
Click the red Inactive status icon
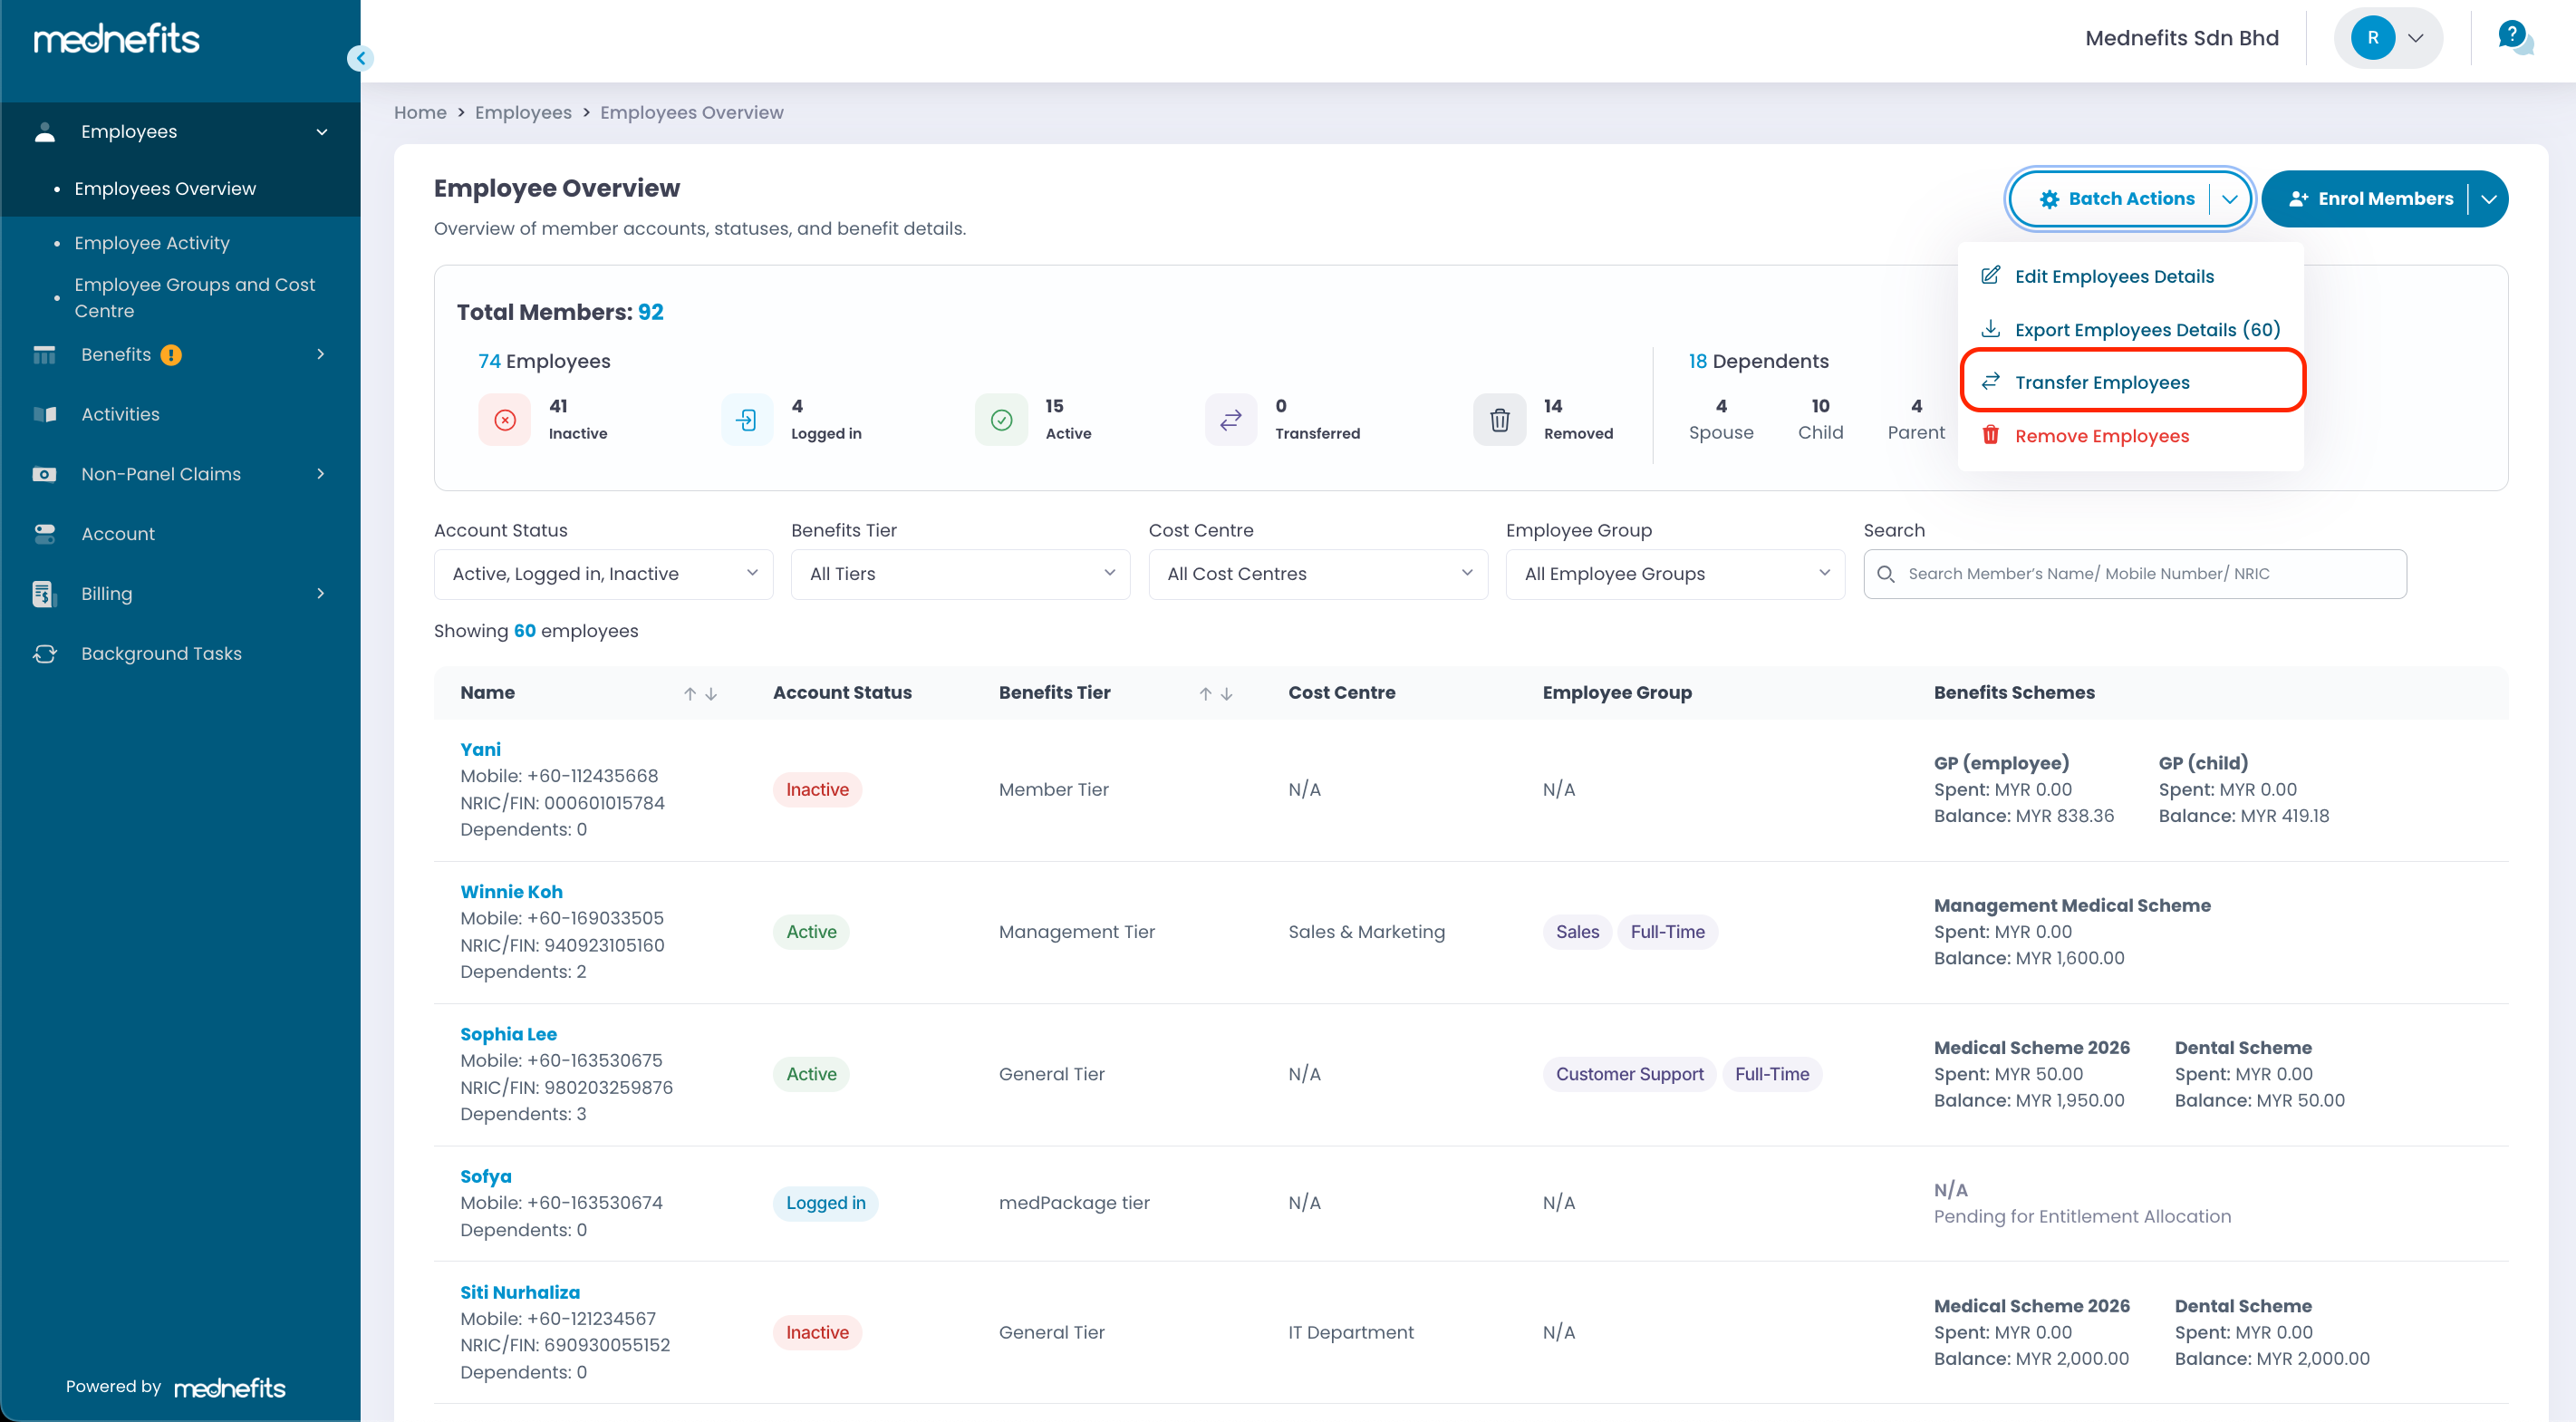(x=505, y=420)
